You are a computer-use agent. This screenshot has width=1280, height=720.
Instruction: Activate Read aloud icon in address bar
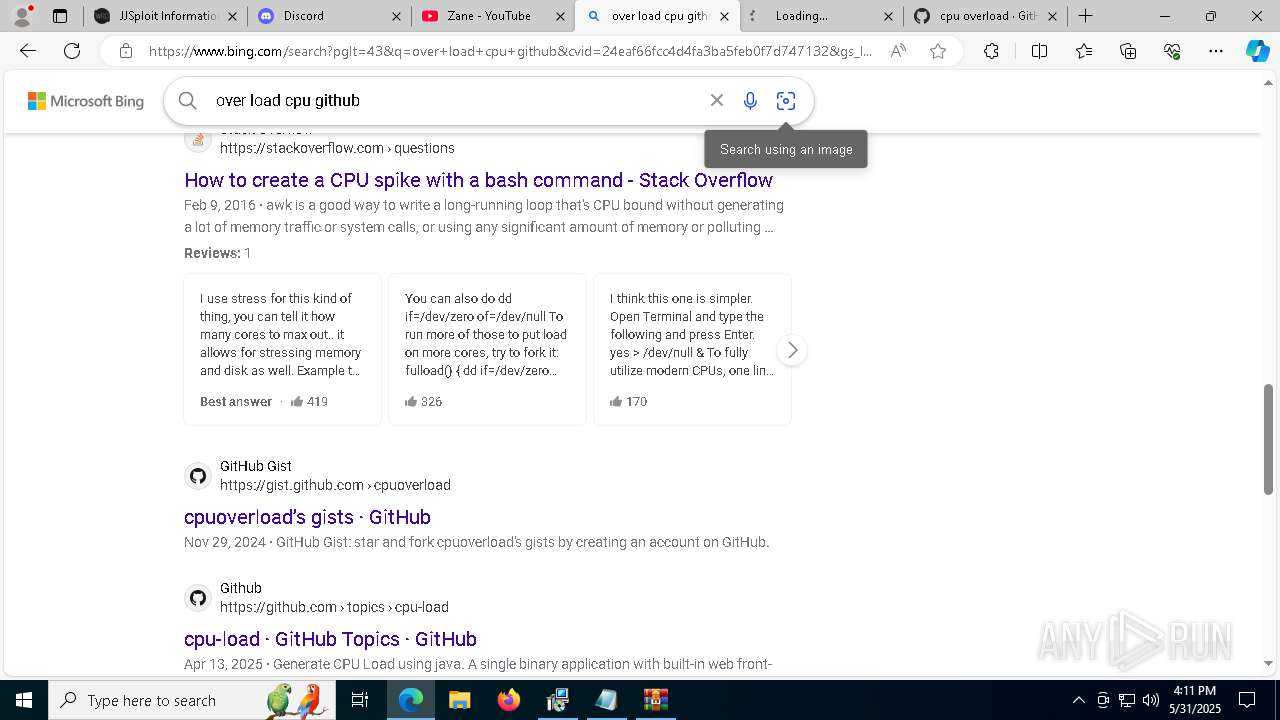point(898,51)
